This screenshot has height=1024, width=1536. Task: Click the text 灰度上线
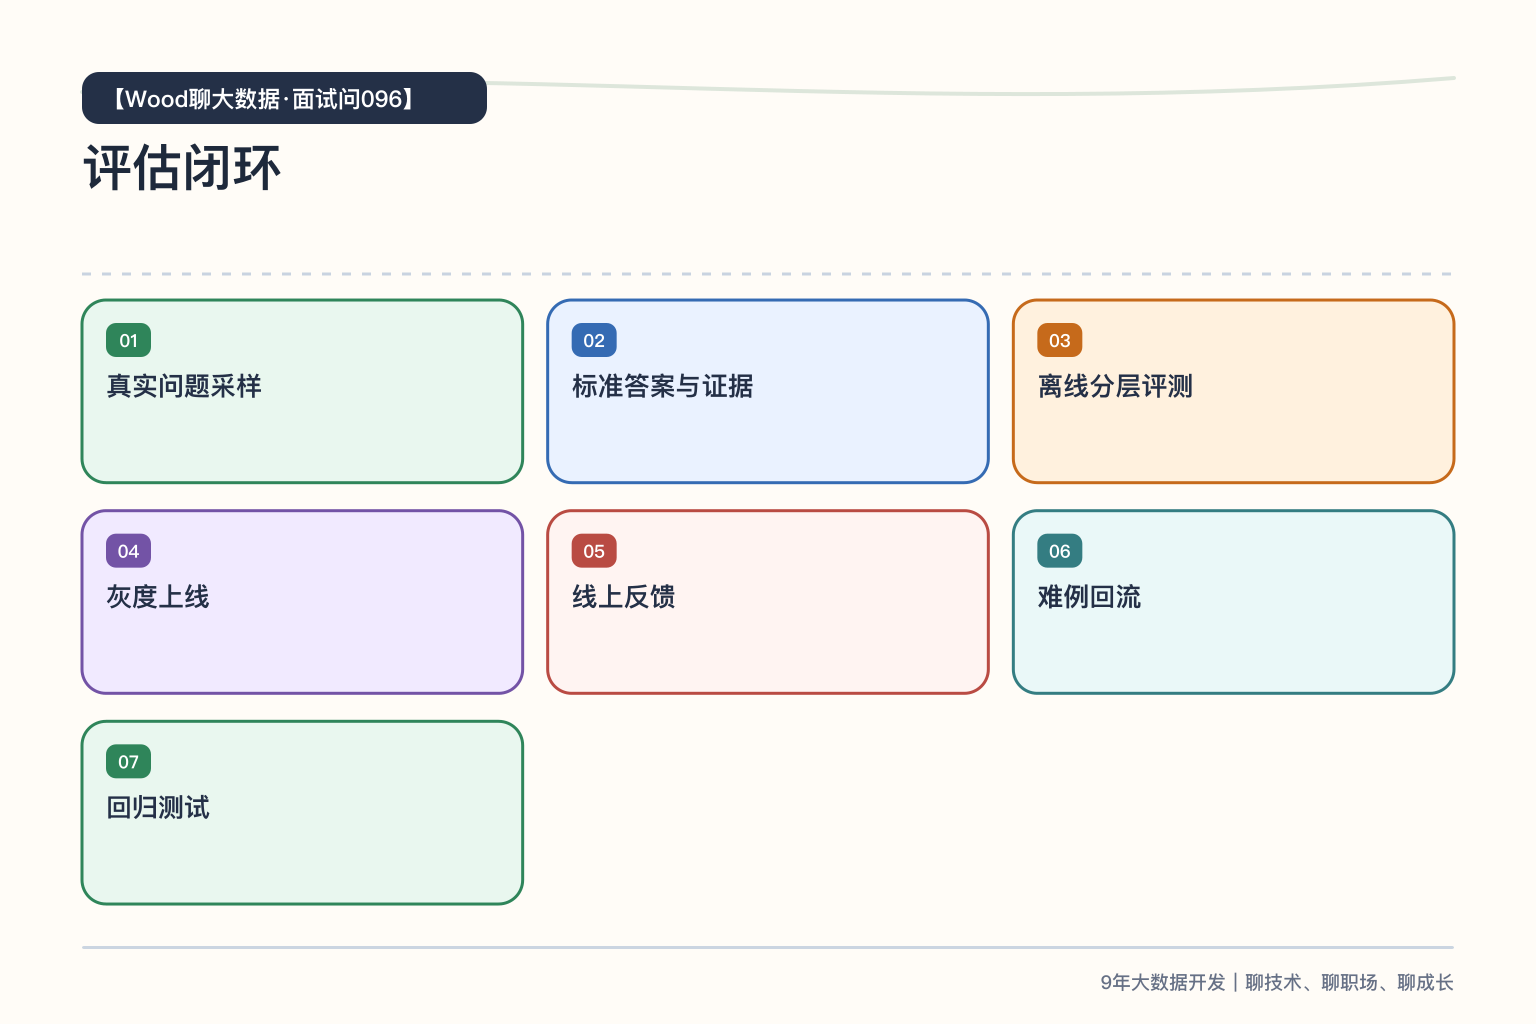pos(158,597)
